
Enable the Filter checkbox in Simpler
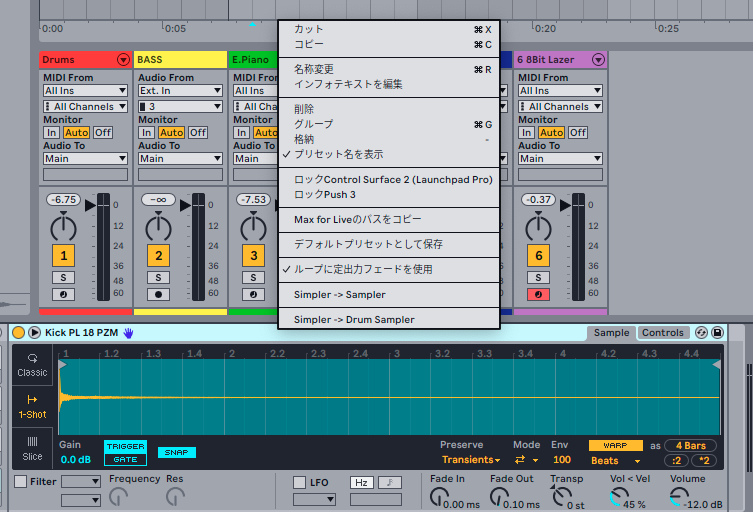[21, 482]
